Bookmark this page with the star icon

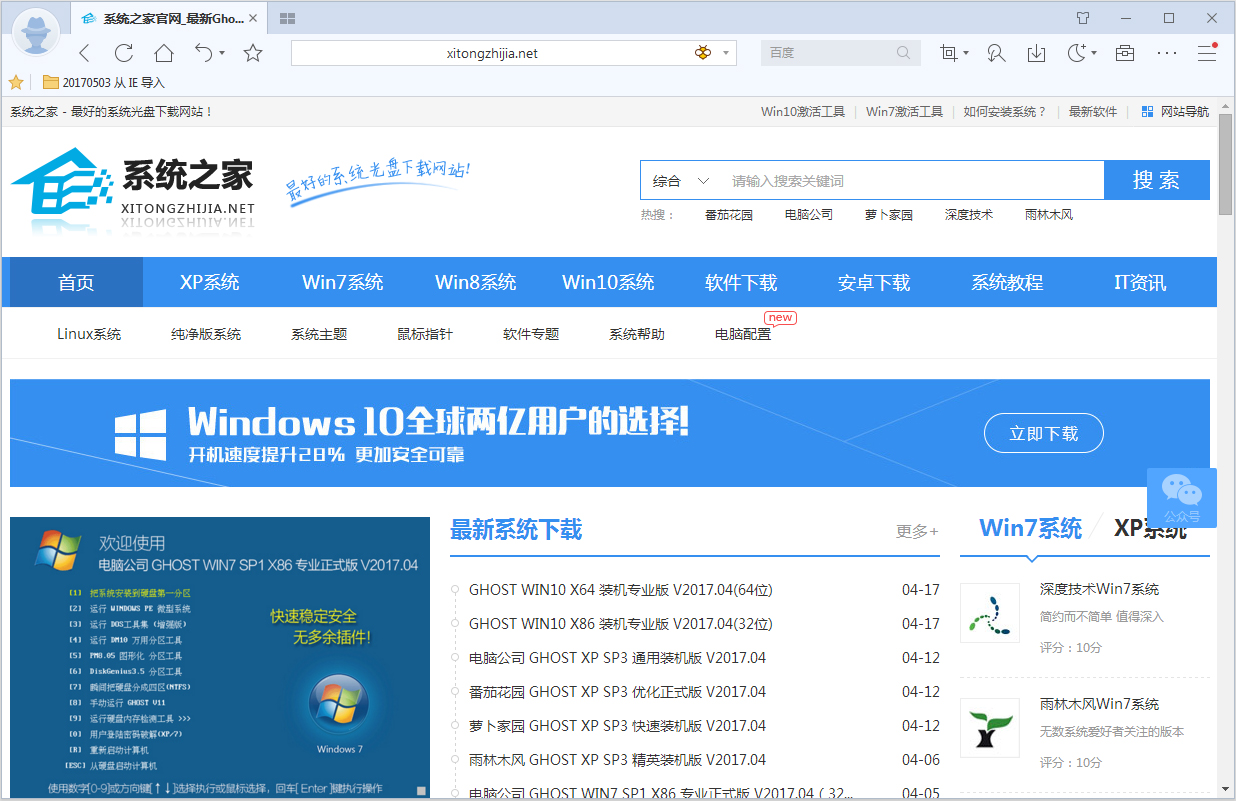[x=253, y=53]
